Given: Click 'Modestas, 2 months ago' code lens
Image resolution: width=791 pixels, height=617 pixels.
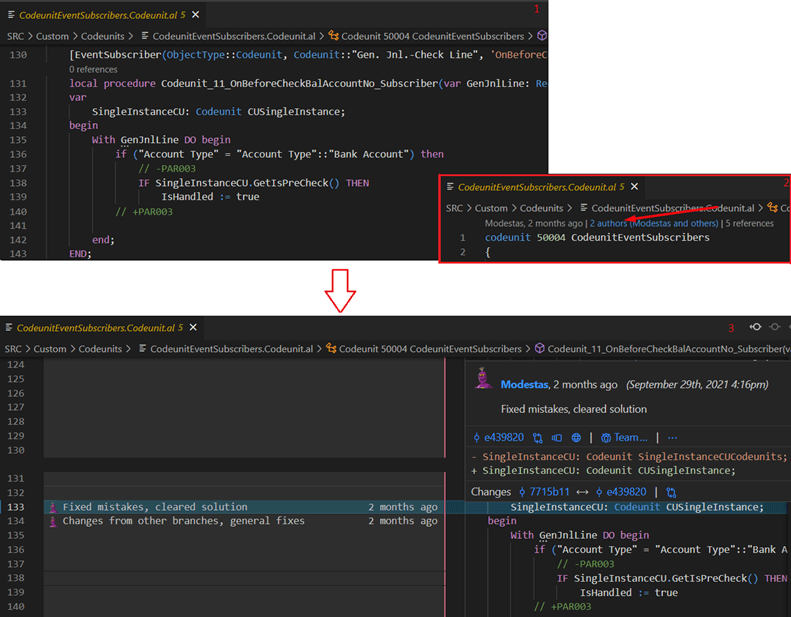Looking at the screenshot, I should (x=533, y=223).
